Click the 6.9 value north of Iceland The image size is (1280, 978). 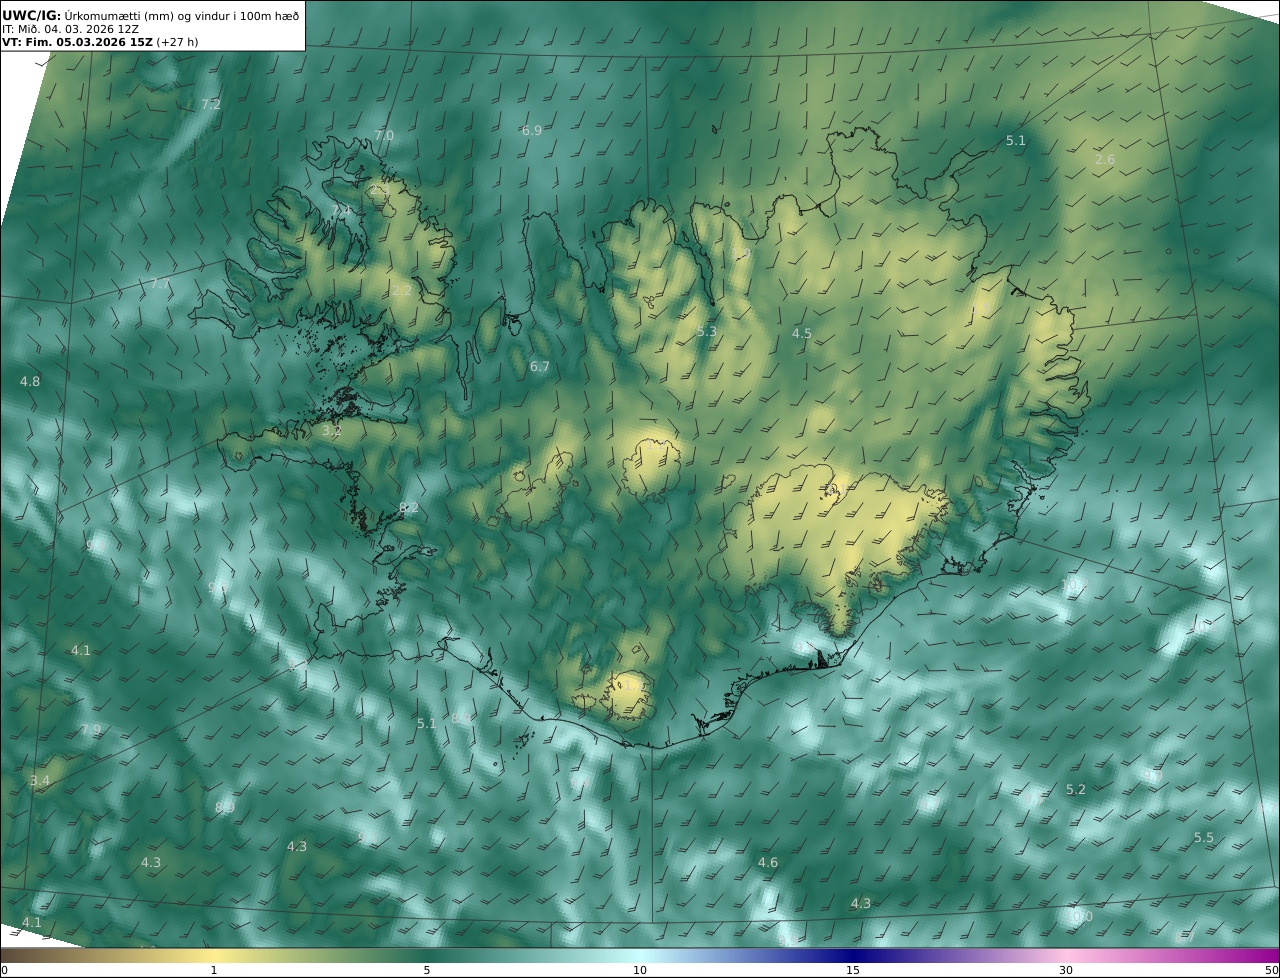(532, 130)
